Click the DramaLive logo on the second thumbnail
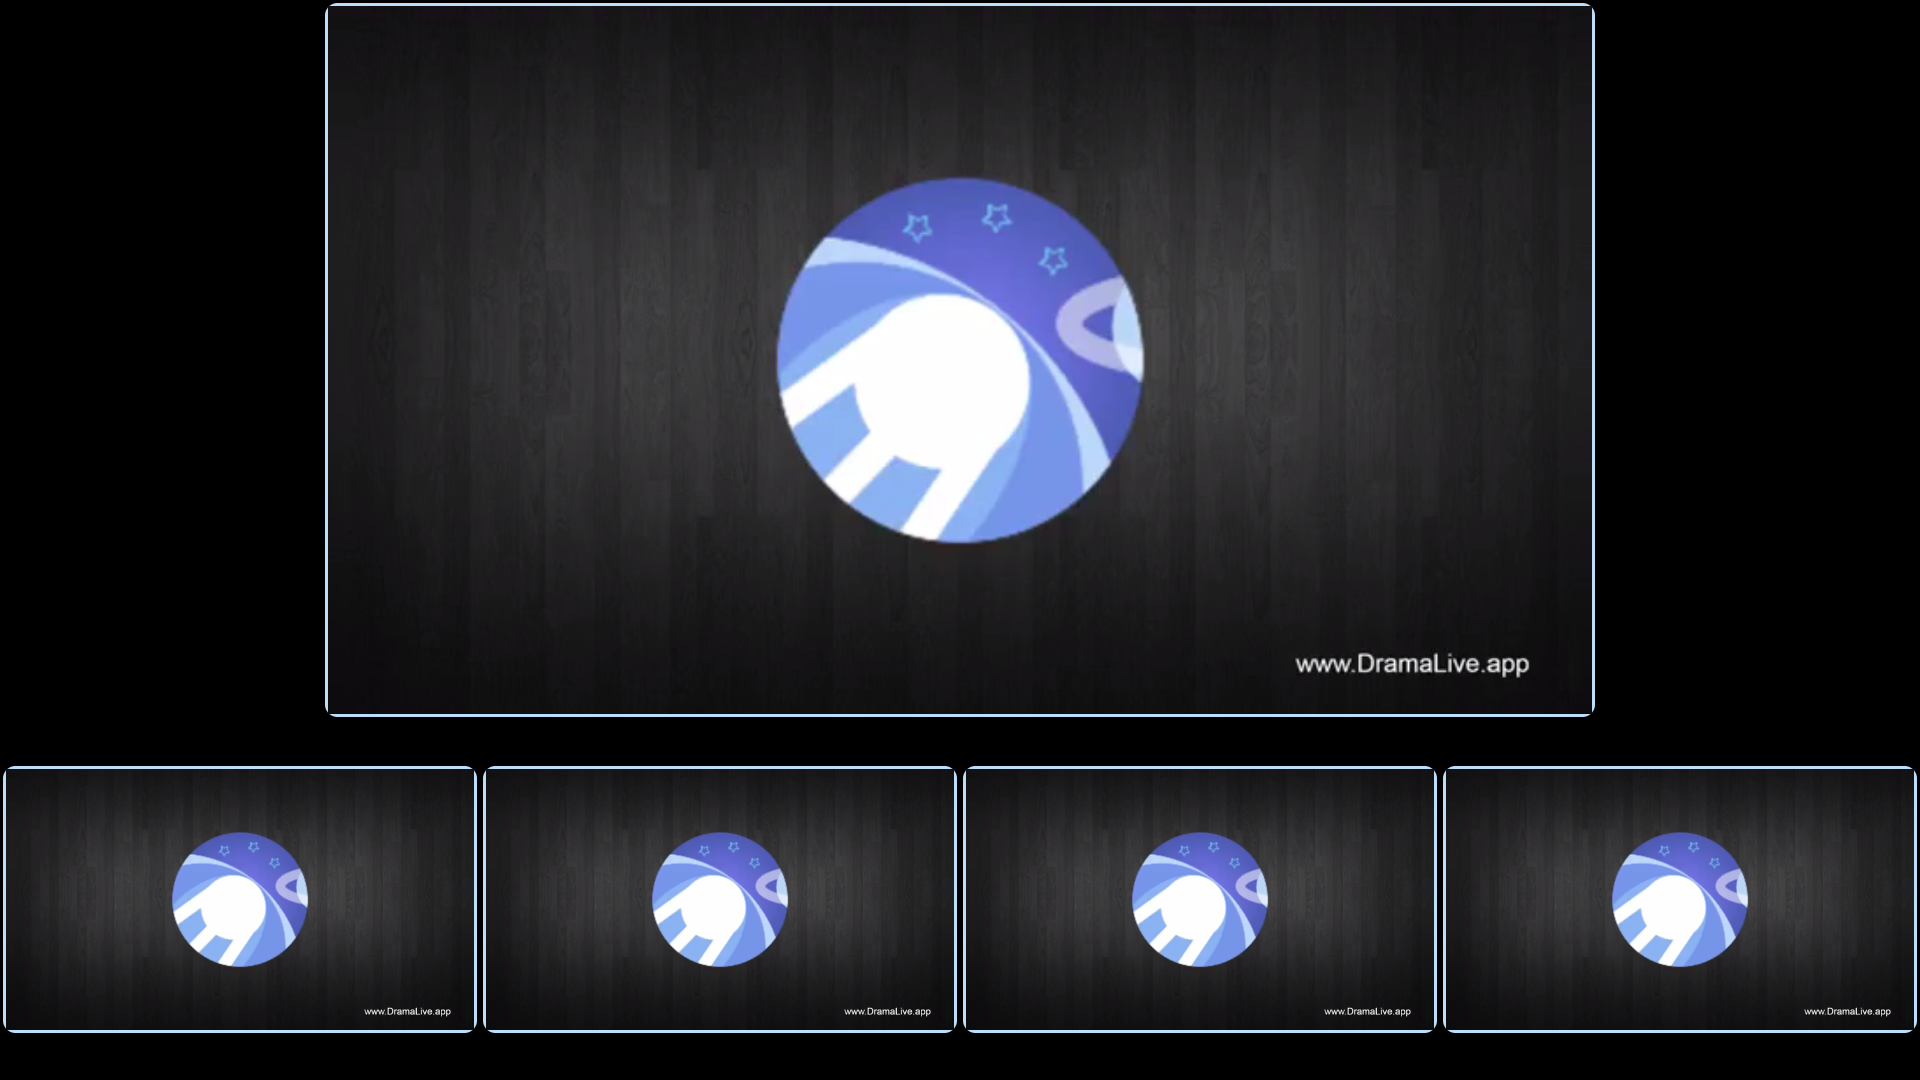The height and width of the screenshot is (1080, 1920). 719,898
